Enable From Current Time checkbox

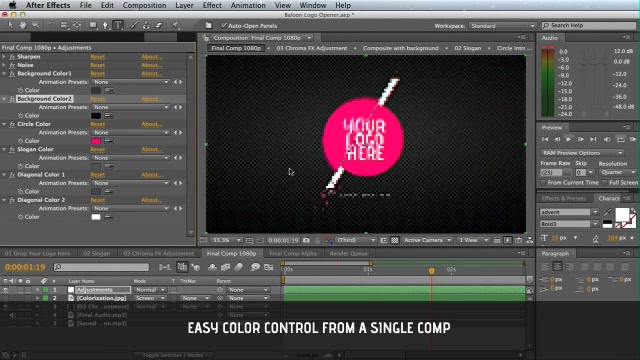543,182
